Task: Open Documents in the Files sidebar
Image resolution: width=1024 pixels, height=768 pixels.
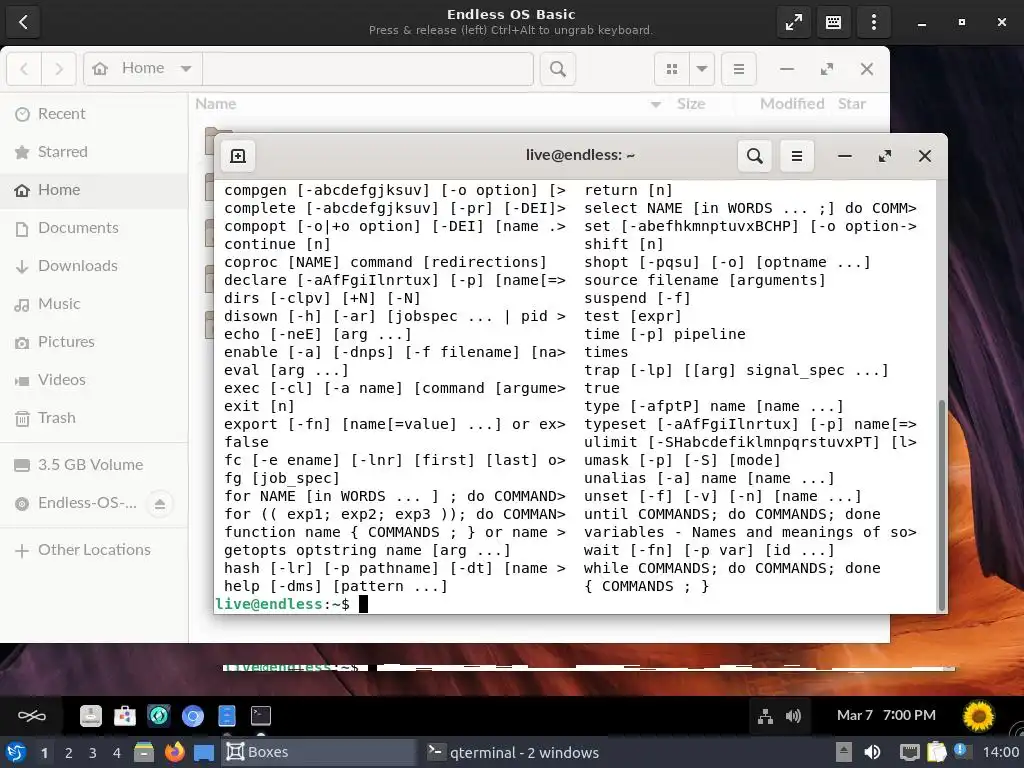Action: click(94, 227)
